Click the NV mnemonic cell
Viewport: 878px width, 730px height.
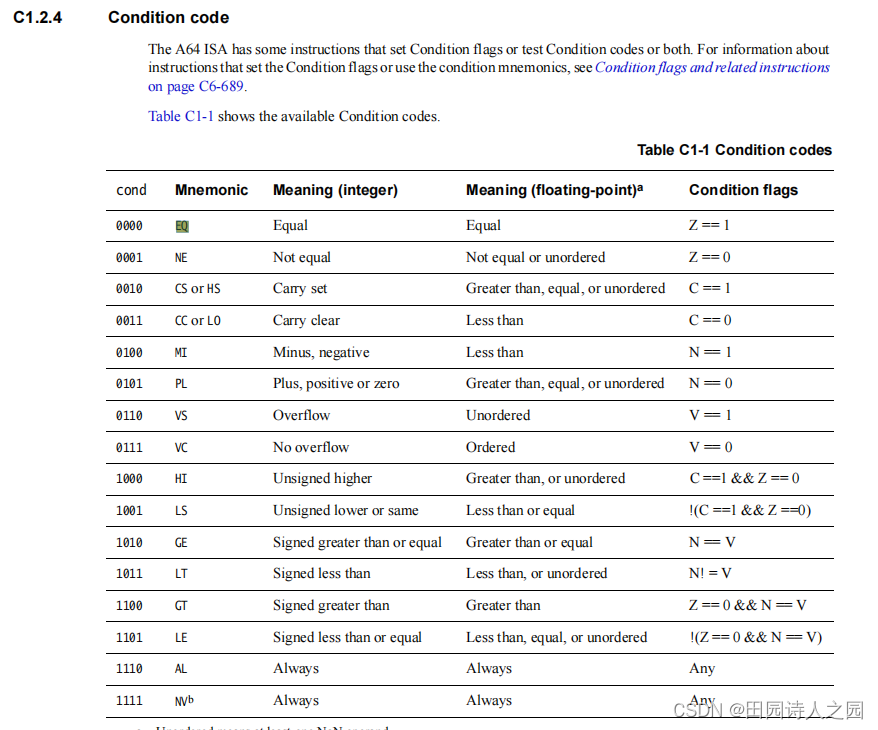coord(184,700)
